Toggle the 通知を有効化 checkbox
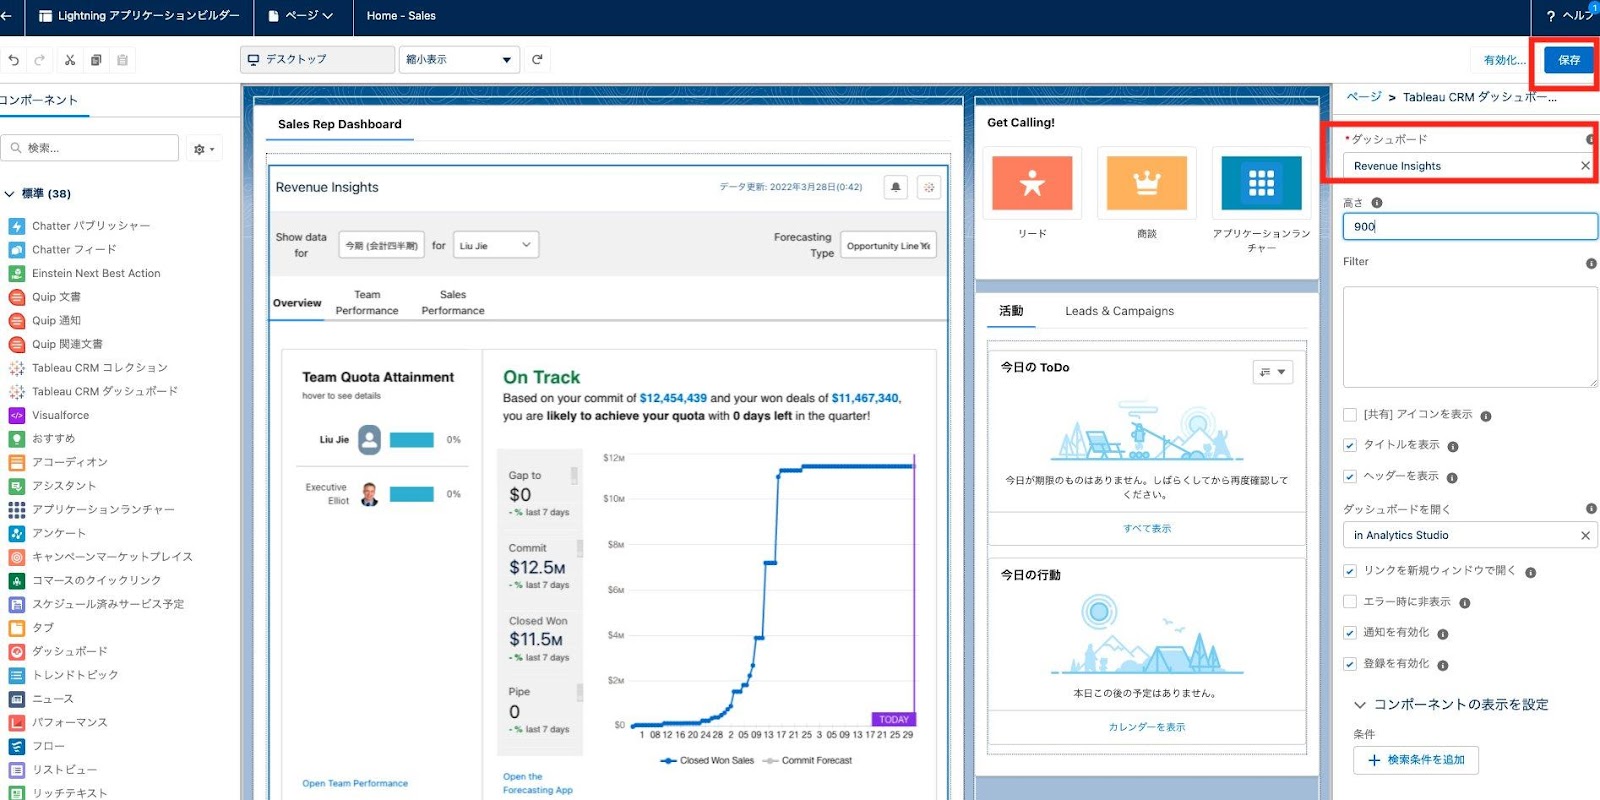The width and height of the screenshot is (1600, 800). pyautogui.click(x=1350, y=633)
